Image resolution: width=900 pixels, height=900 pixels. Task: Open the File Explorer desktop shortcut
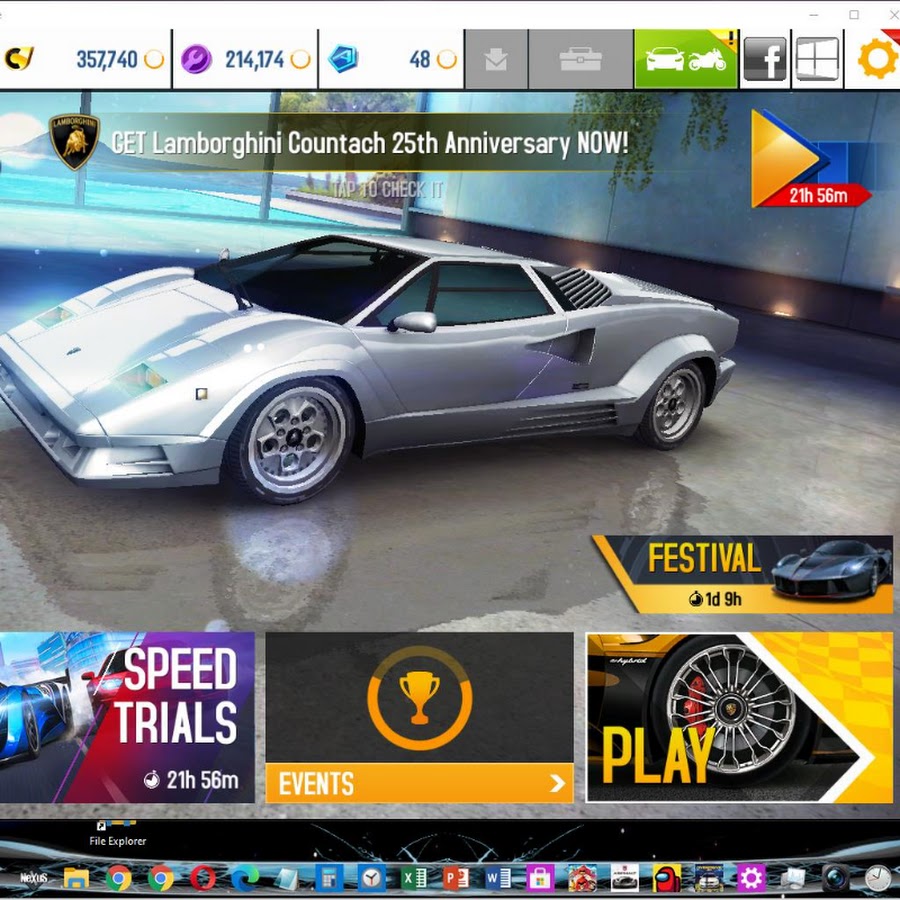click(x=117, y=834)
